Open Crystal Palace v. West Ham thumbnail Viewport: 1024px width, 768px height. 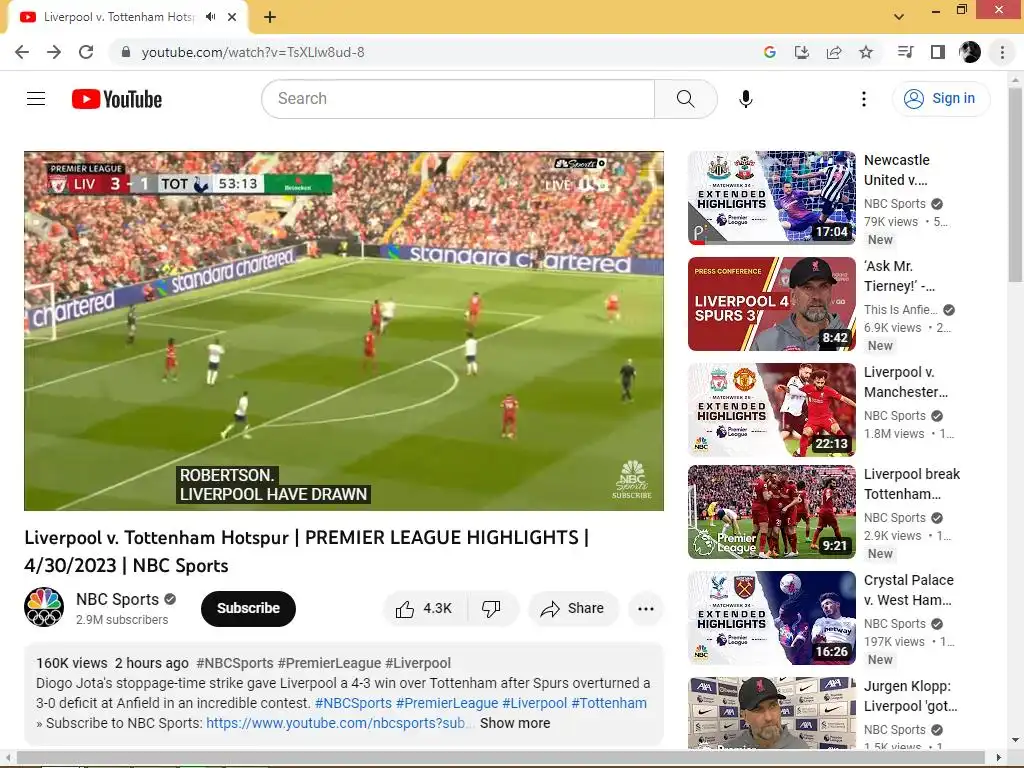(771, 618)
